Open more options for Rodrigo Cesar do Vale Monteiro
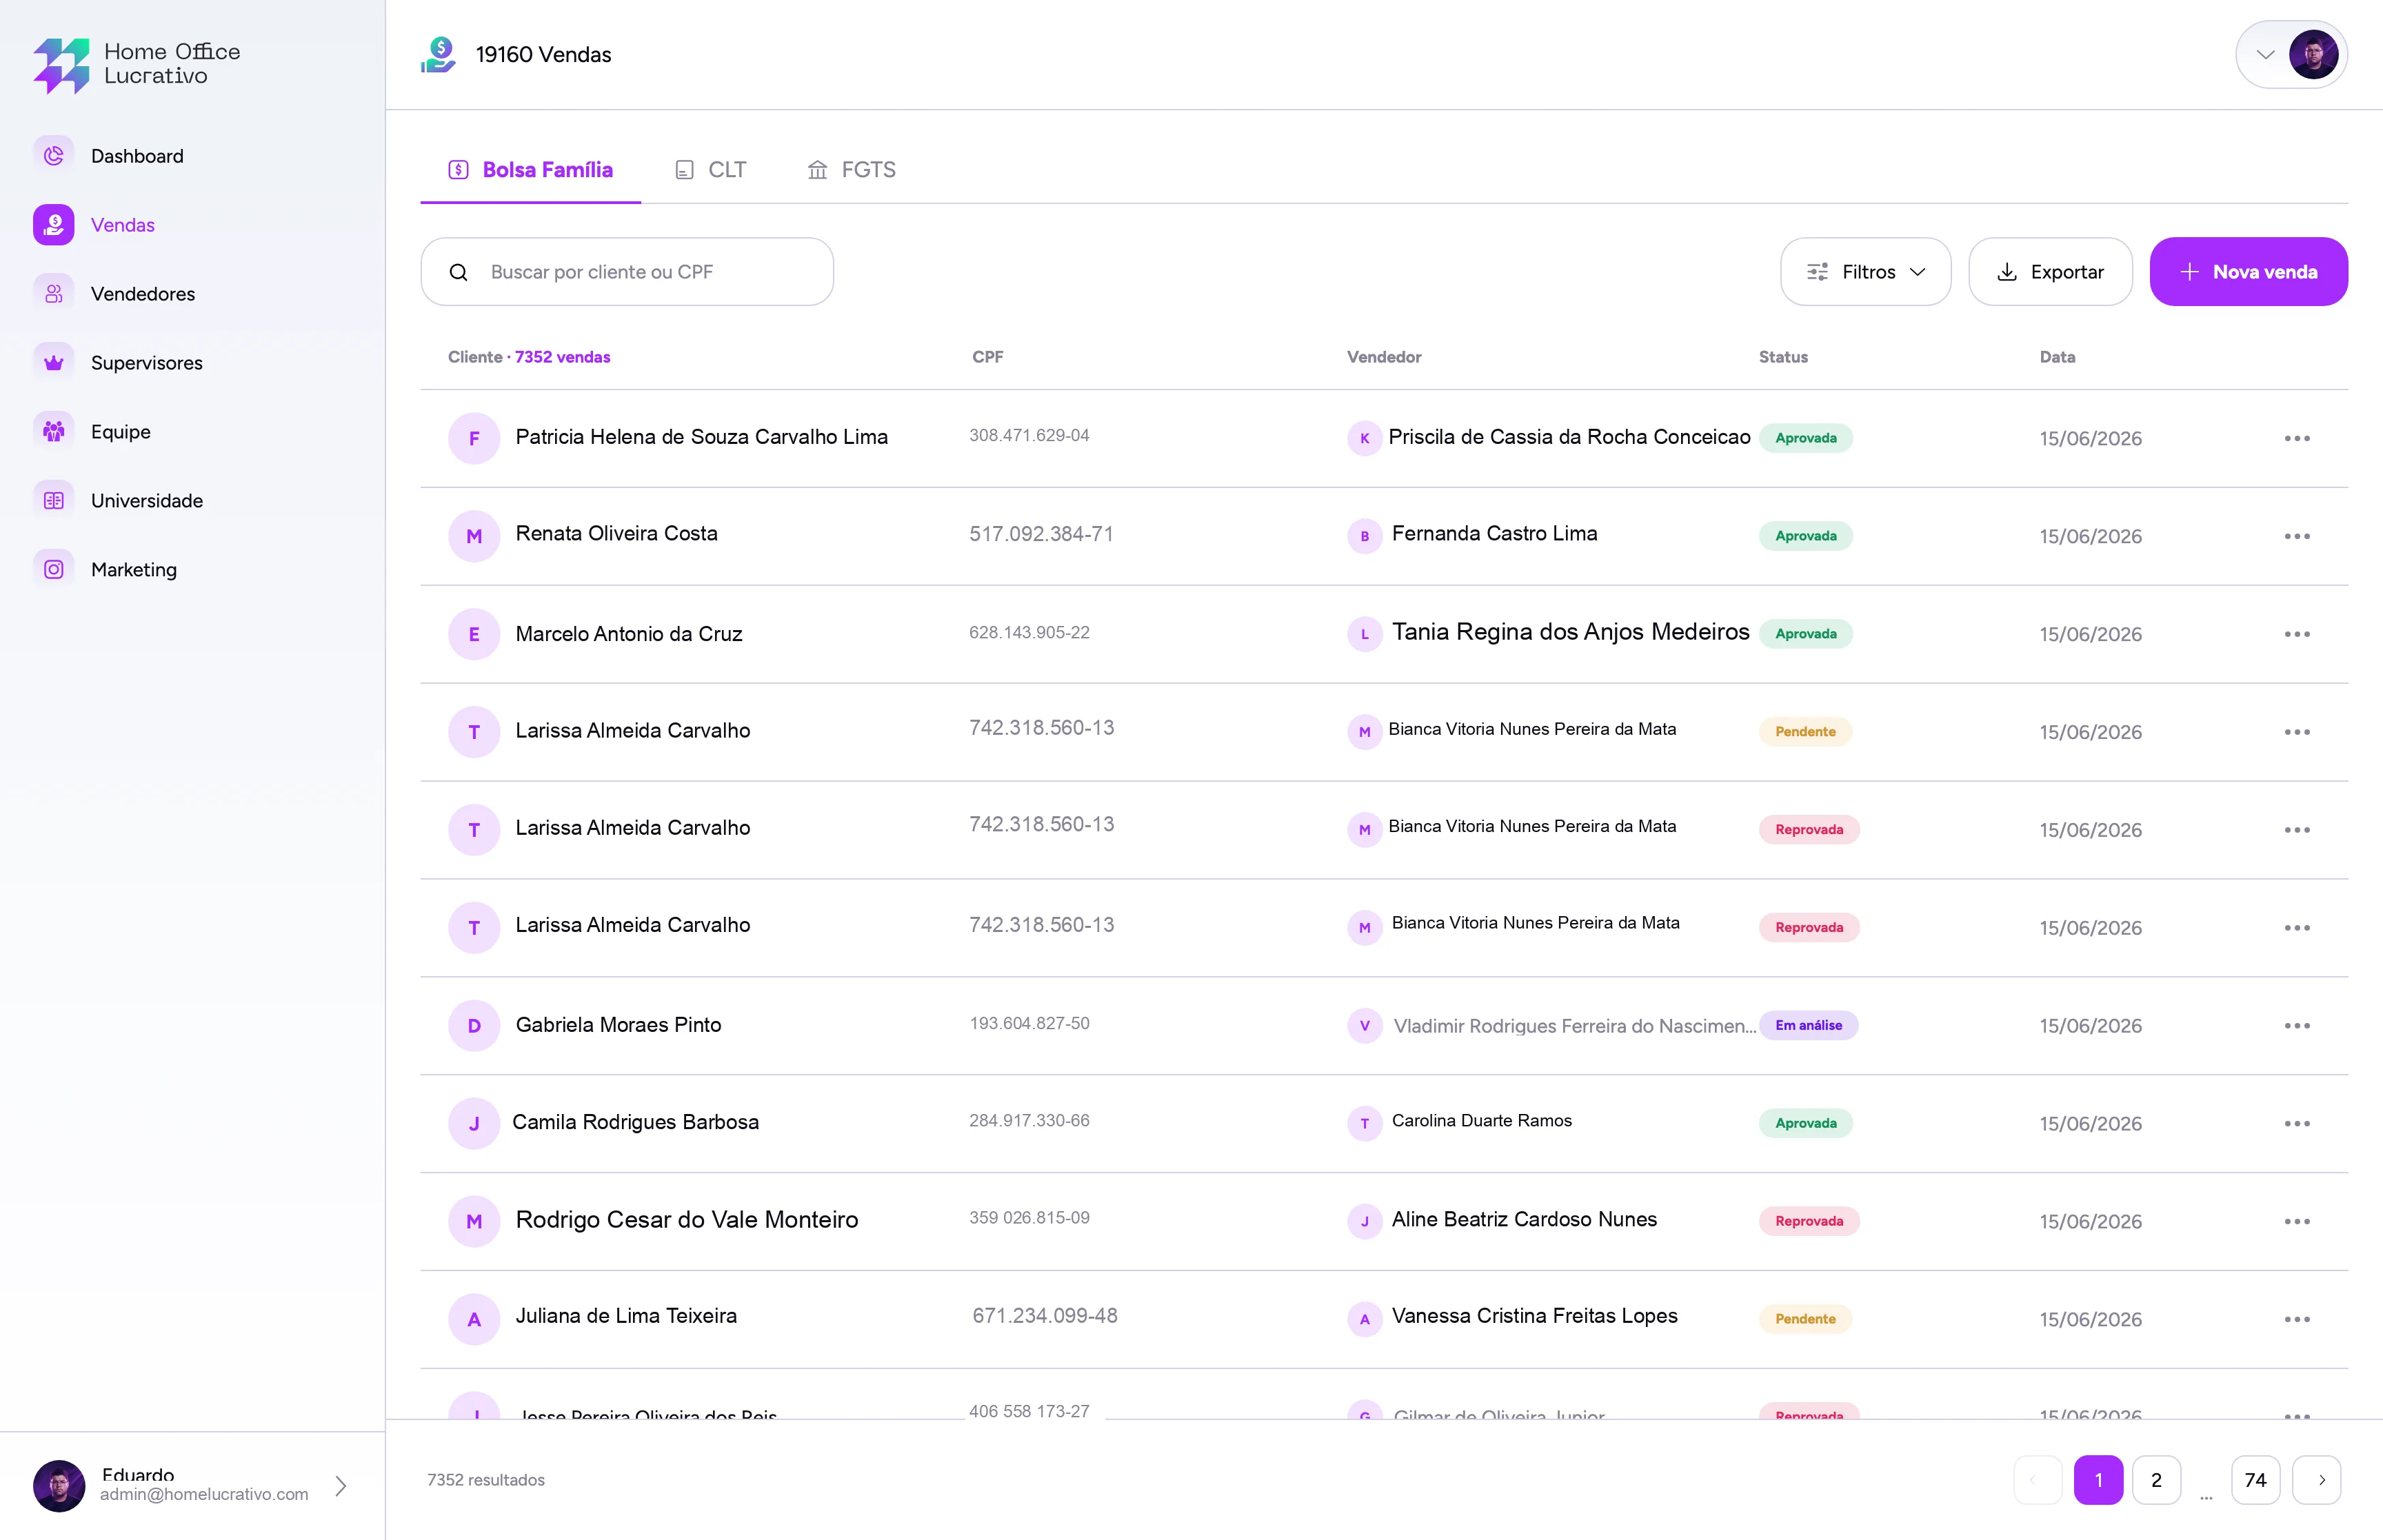 2297,1222
